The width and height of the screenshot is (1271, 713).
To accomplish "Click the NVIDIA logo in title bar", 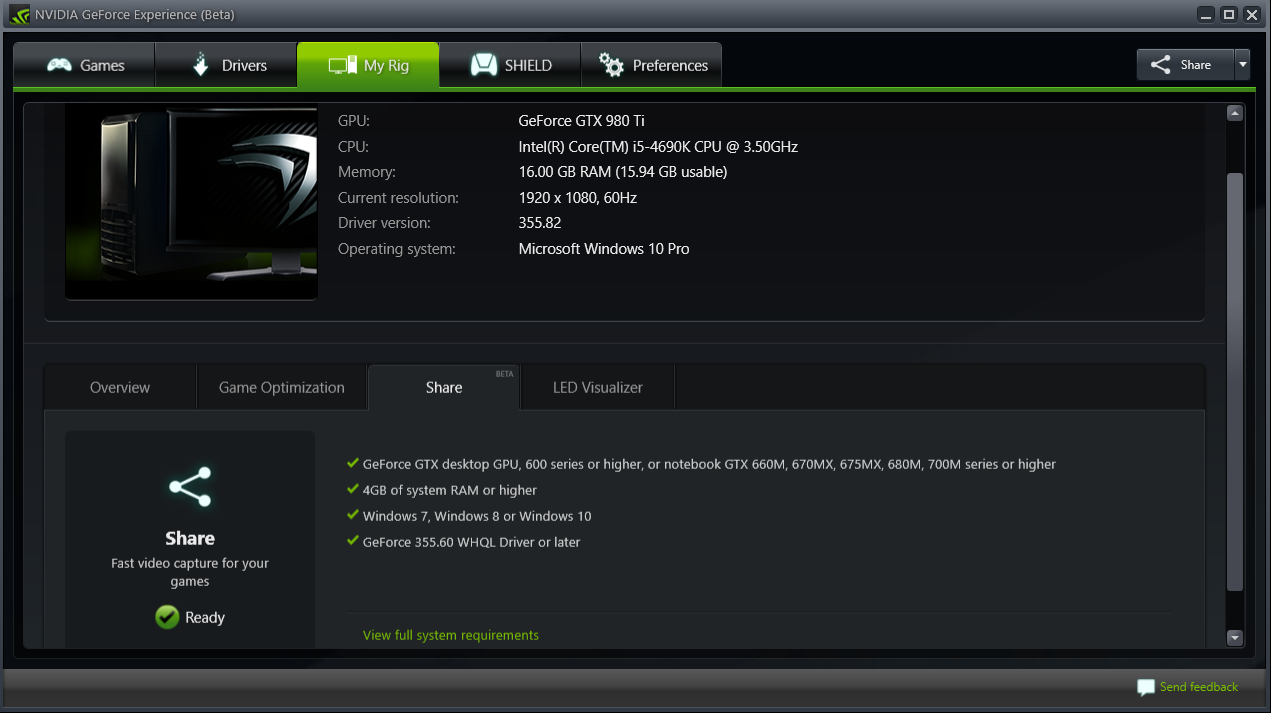I will [x=19, y=14].
